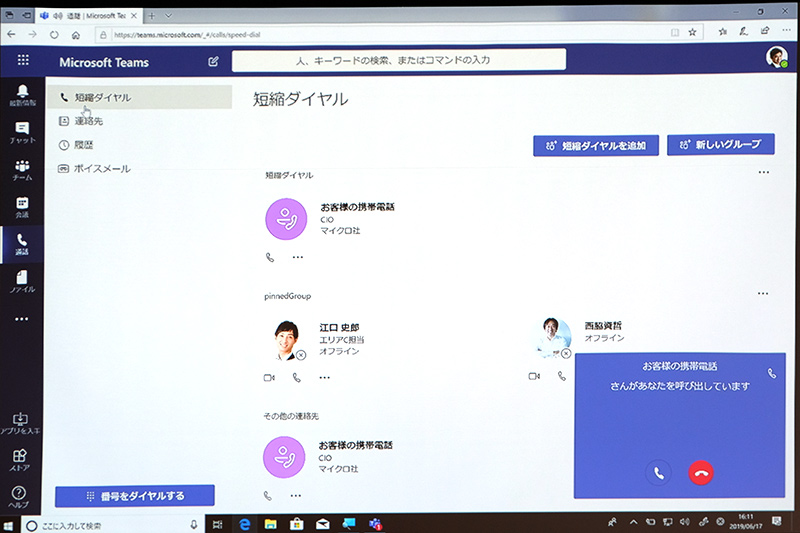Open the Files section in sidebar
Screen dimensions: 800x533
pos(22,282)
